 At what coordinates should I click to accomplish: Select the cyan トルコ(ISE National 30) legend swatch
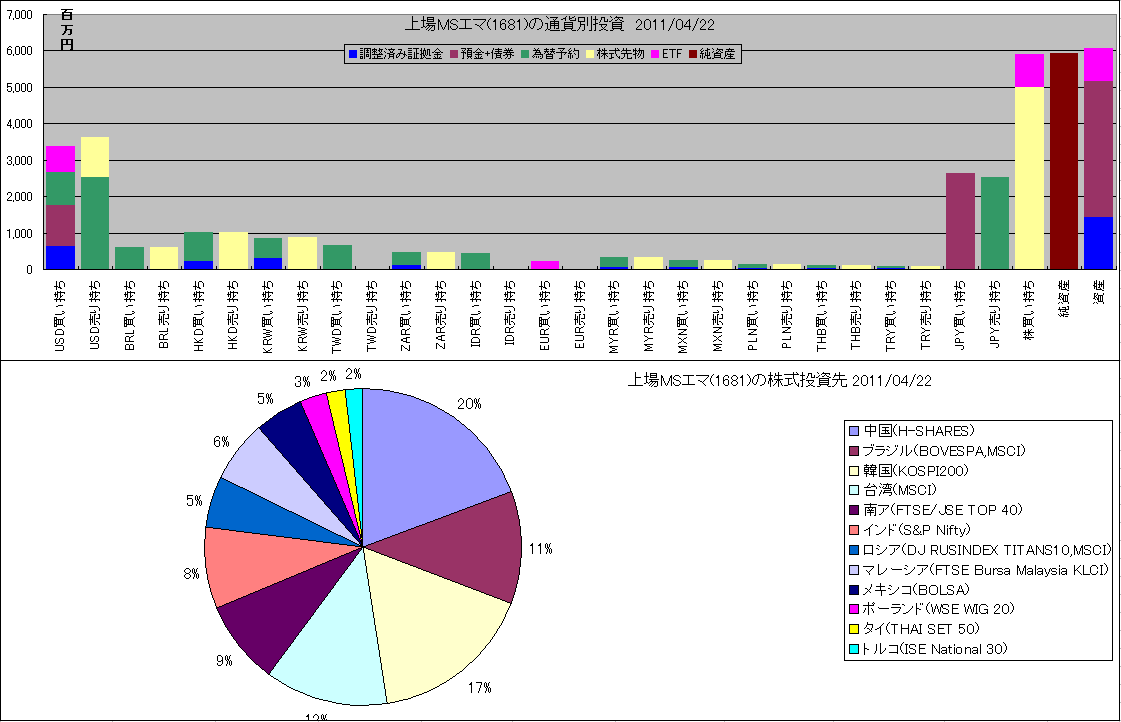pyautogui.click(x=853, y=649)
